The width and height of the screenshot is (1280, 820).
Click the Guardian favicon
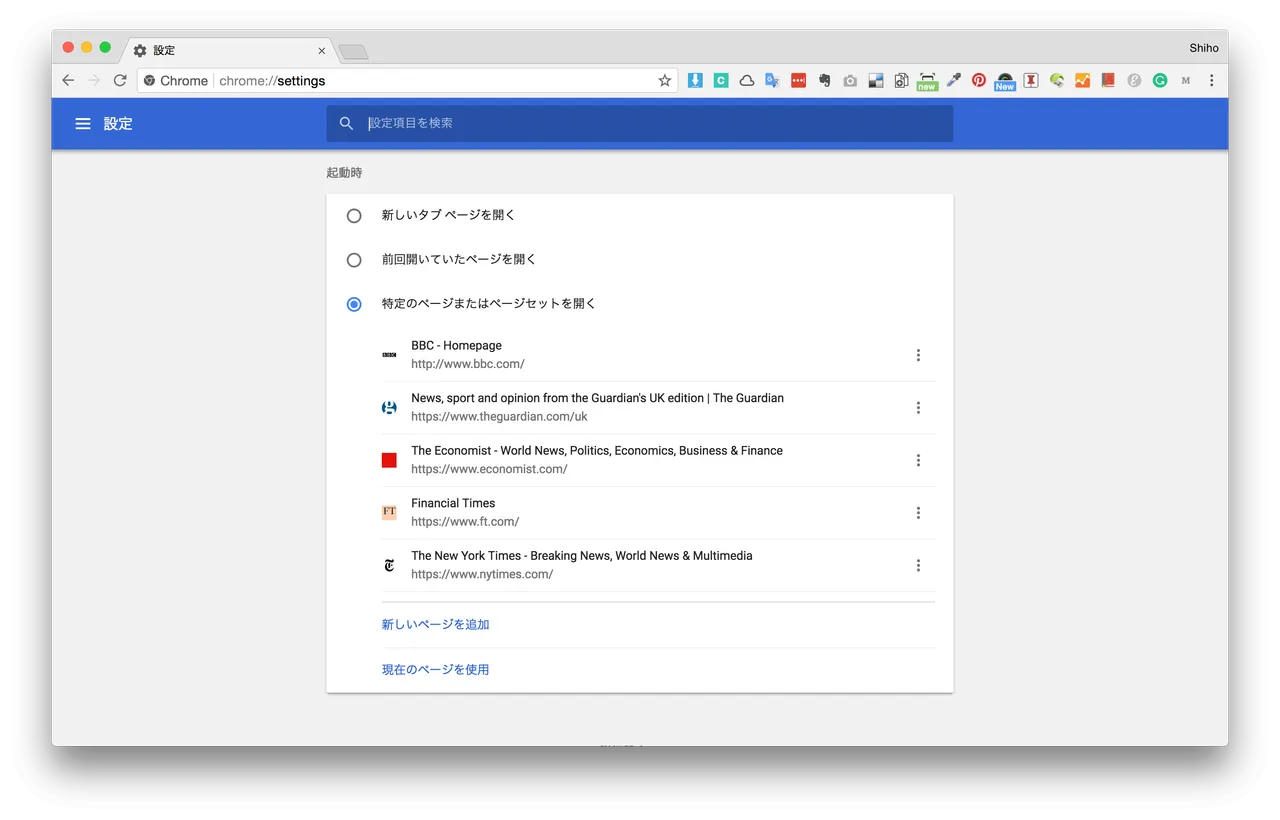389,408
